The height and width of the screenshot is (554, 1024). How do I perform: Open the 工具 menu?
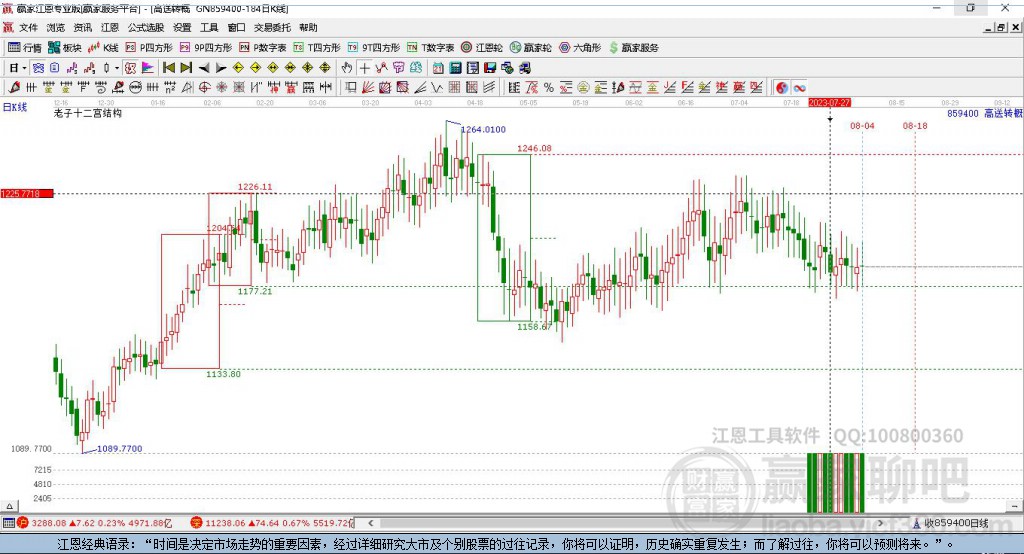coord(209,27)
